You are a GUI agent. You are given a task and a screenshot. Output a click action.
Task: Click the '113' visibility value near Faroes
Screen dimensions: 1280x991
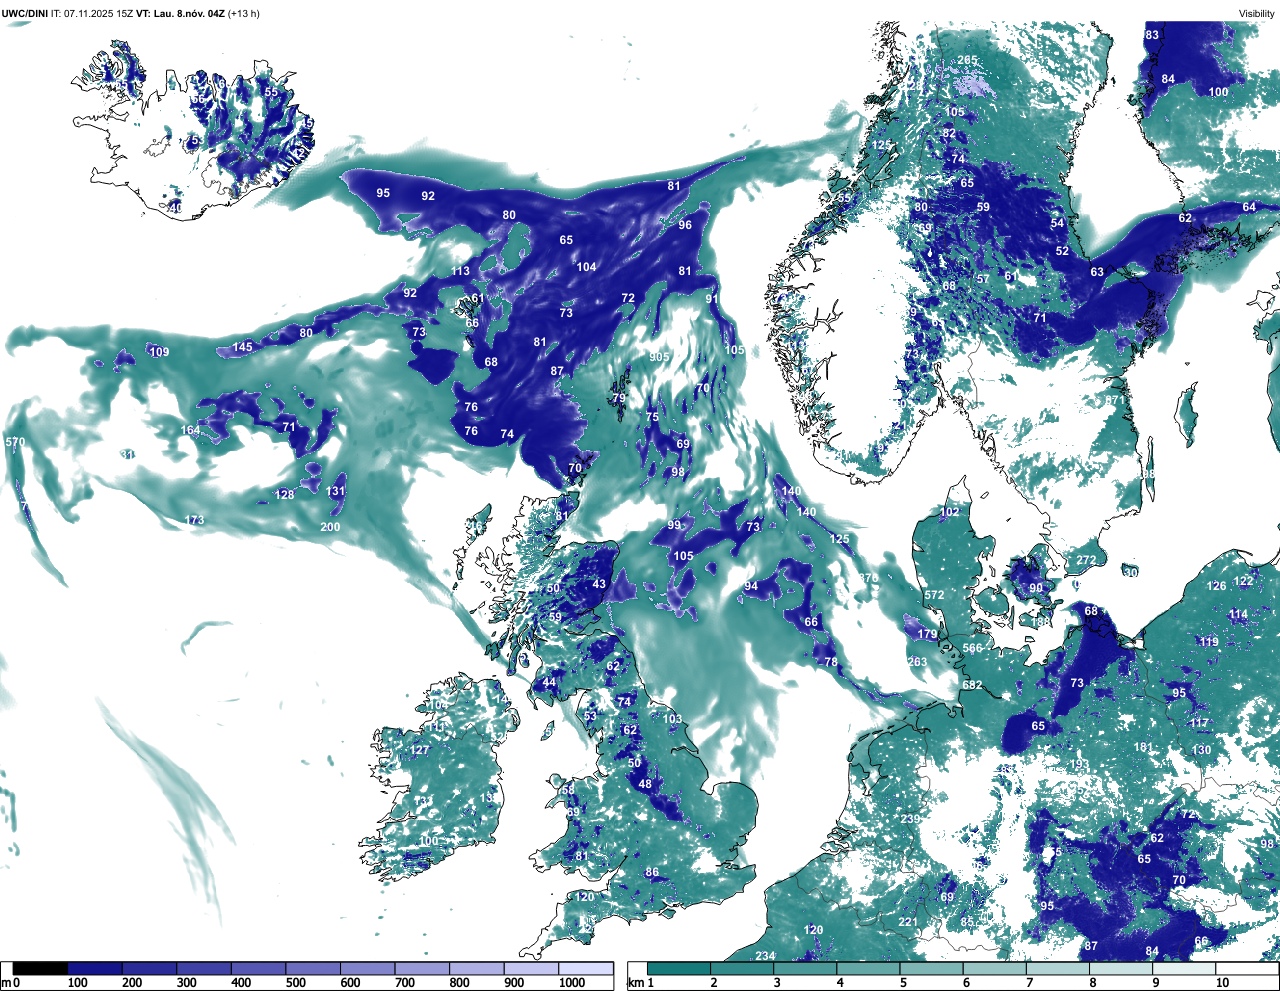tap(460, 271)
